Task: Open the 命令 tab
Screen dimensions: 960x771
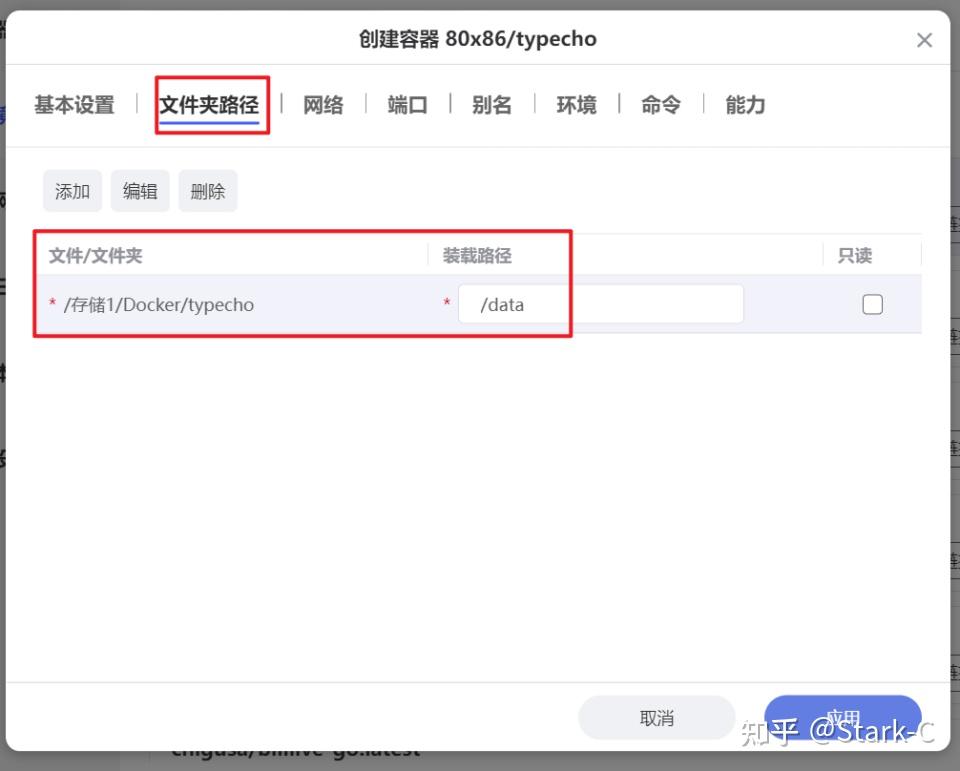Action: tap(660, 103)
